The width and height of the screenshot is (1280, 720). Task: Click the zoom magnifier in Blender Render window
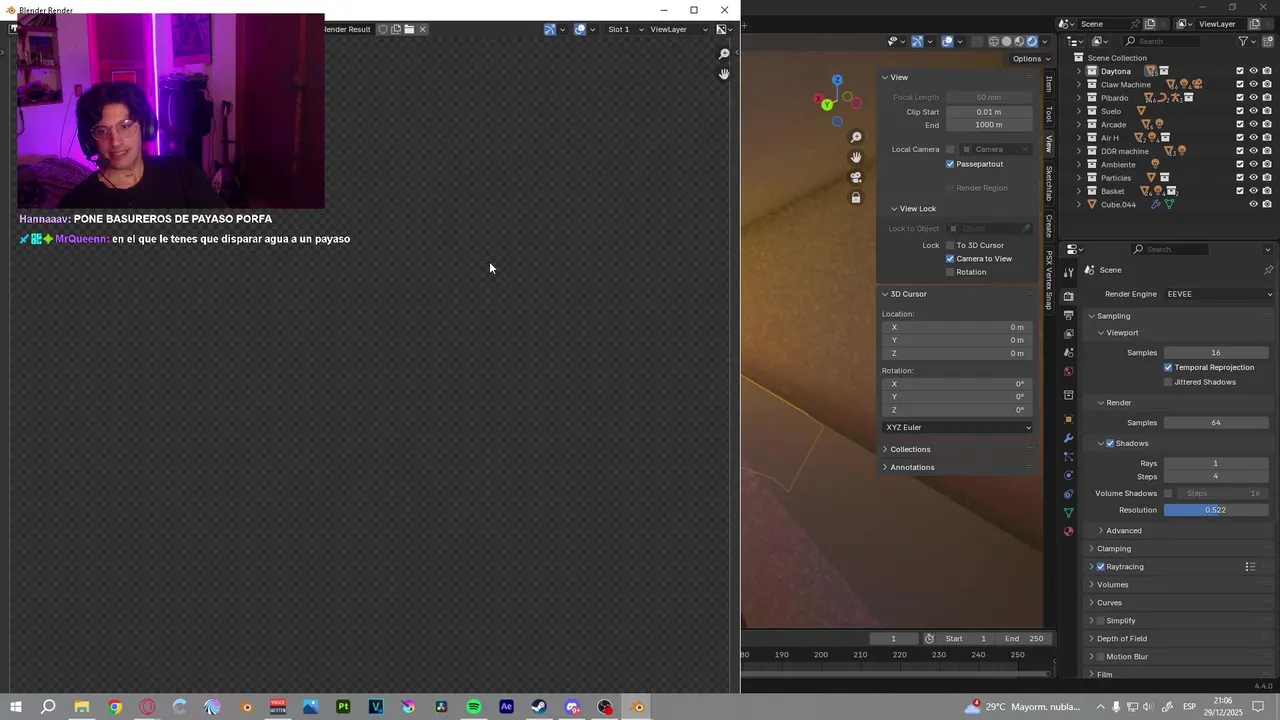pyautogui.click(x=725, y=54)
